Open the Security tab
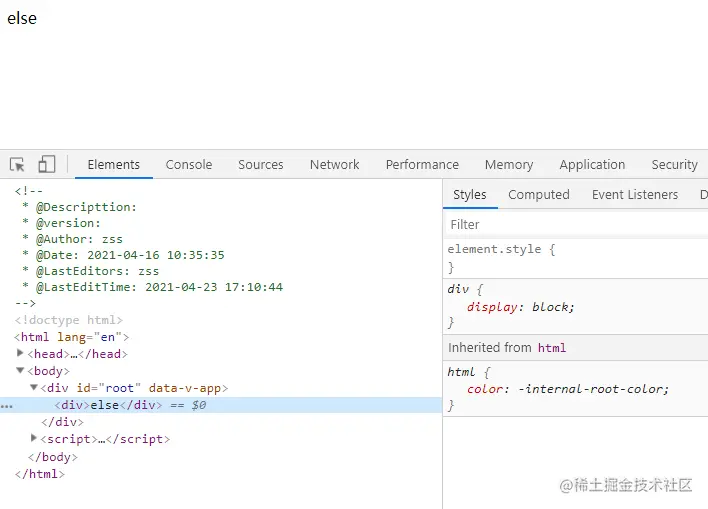The image size is (708, 509). click(x=674, y=164)
